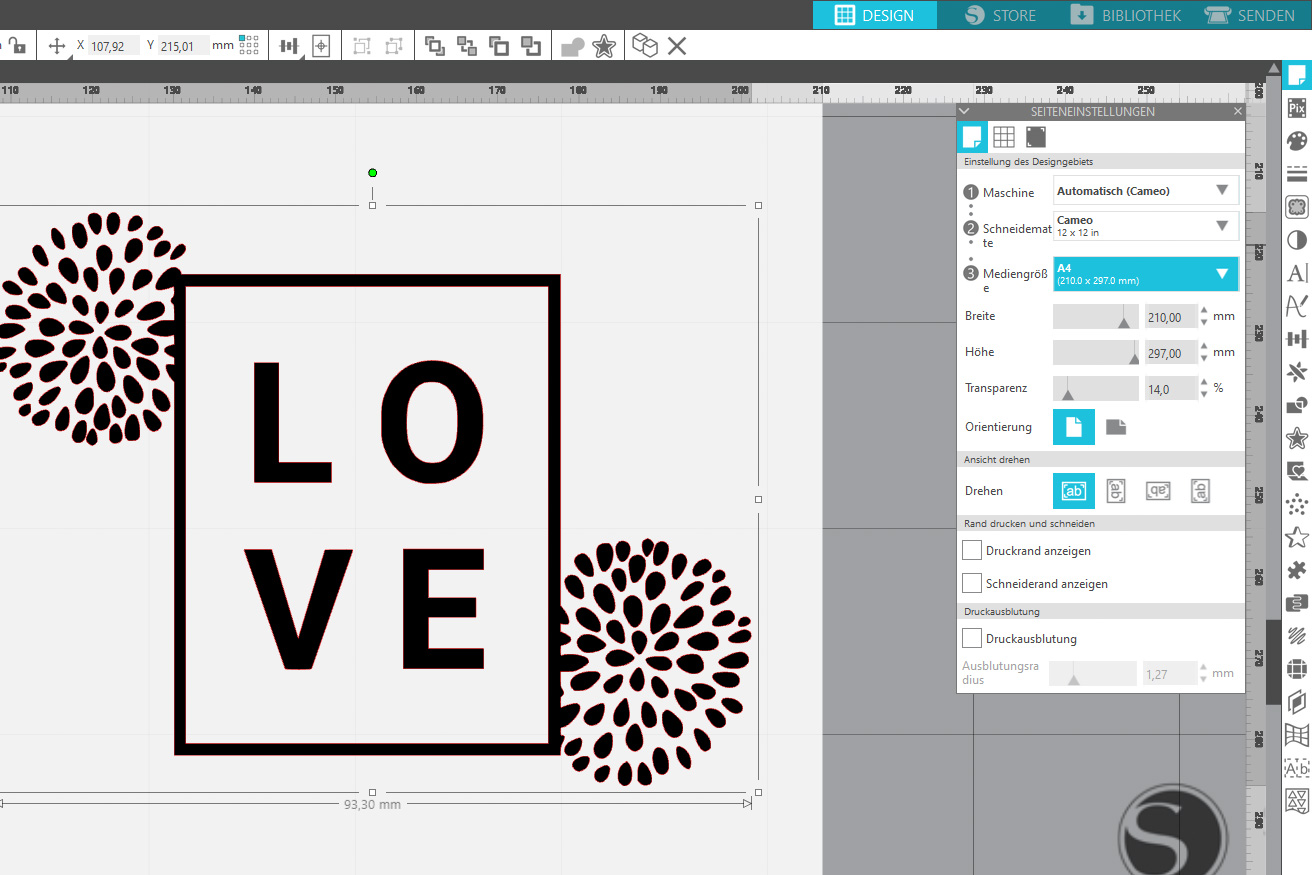Select landscape page orientation
Viewport: 1312px width, 875px height.
click(x=1116, y=427)
